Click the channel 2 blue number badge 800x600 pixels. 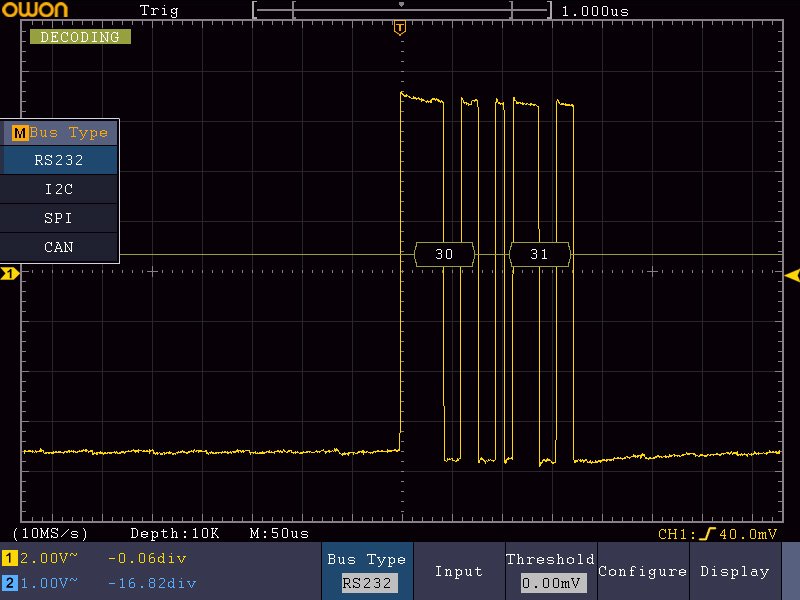click(x=10, y=582)
